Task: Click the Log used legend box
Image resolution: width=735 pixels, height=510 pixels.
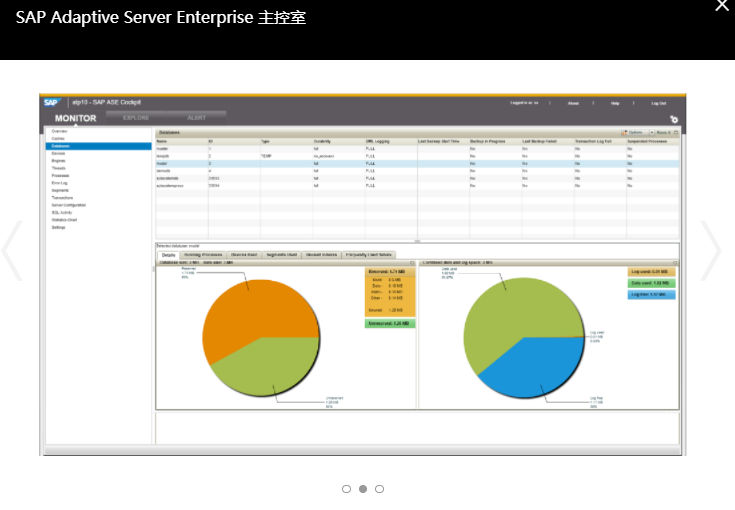Action: click(652, 272)
